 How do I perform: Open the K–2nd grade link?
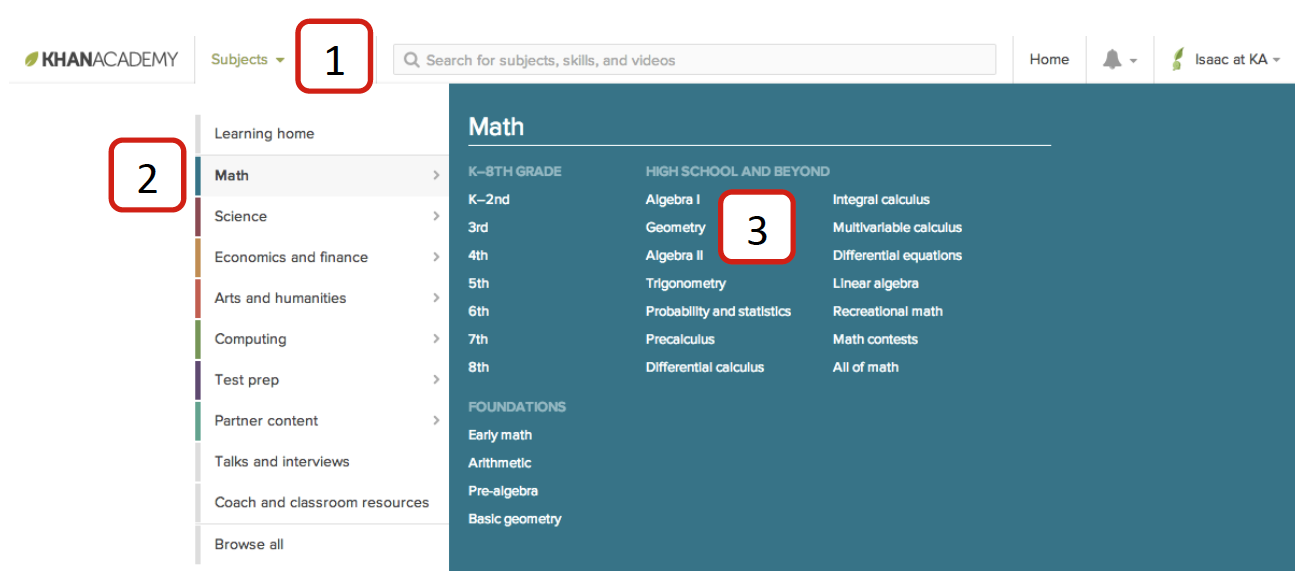tap(489, 200)
